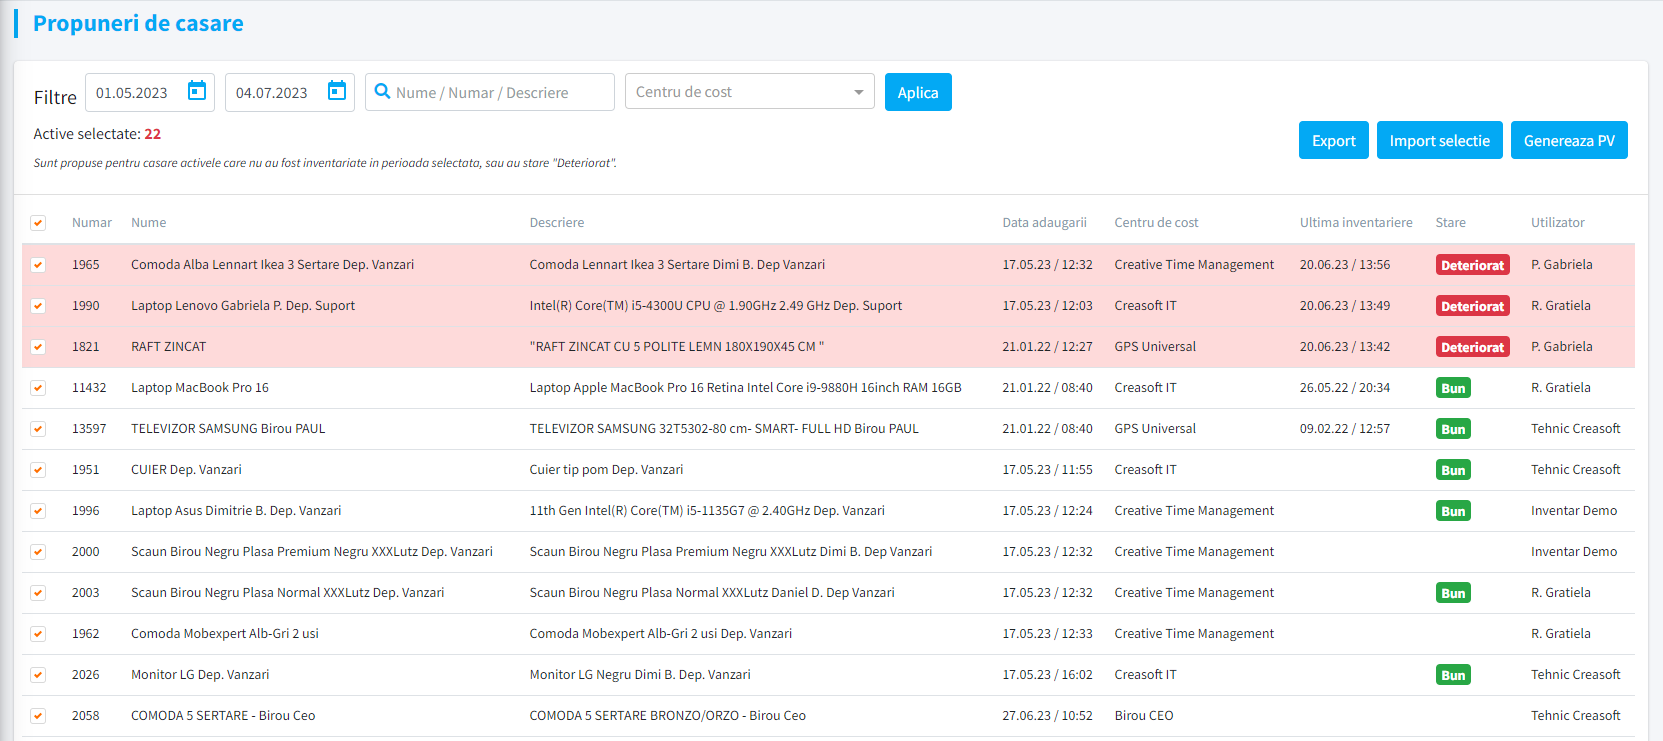This screenshot has height=741, width=1663.
Task: Click date '27.06.23 / 10:52'
Action: tap(1048, 716)
